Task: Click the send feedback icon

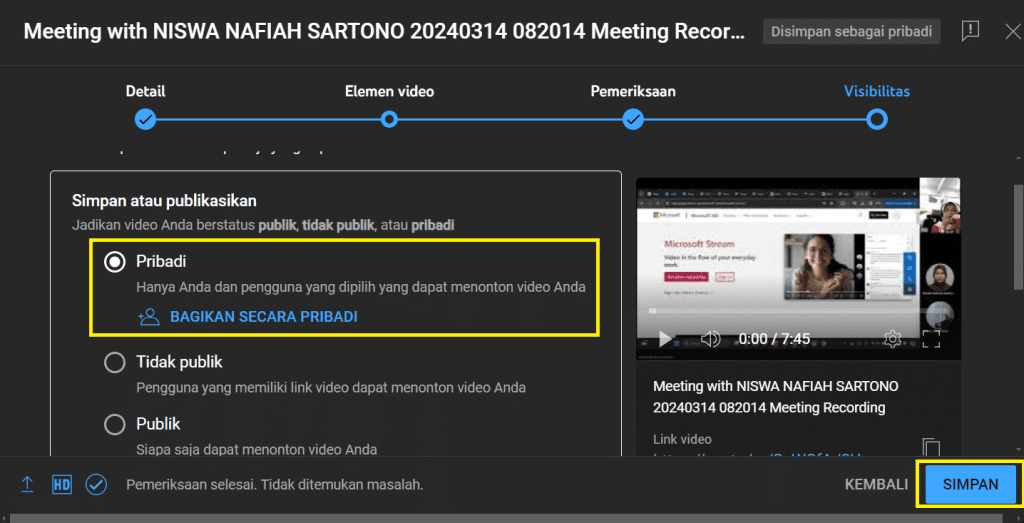Action: (969, 31)
